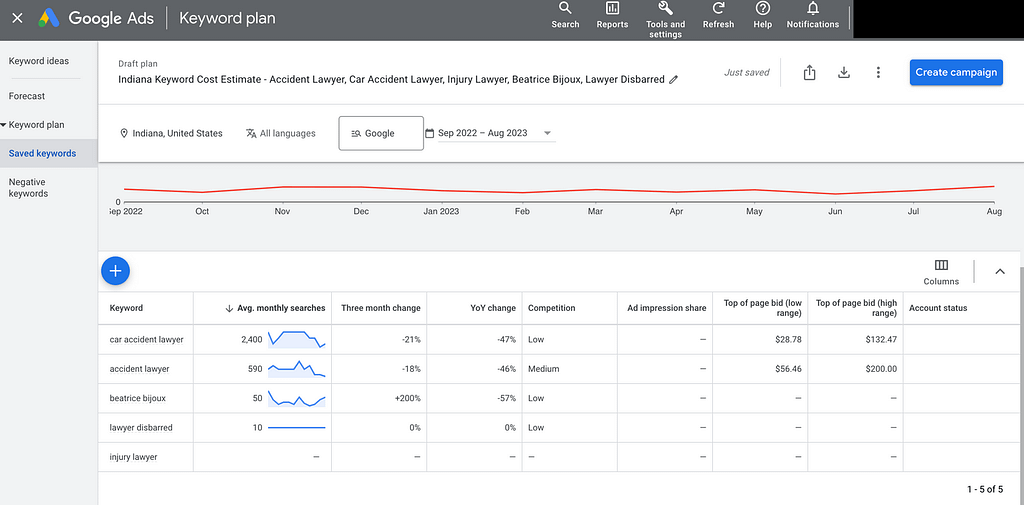
Task: Open Tools and settings wrench
Action: tap(665, 20)
